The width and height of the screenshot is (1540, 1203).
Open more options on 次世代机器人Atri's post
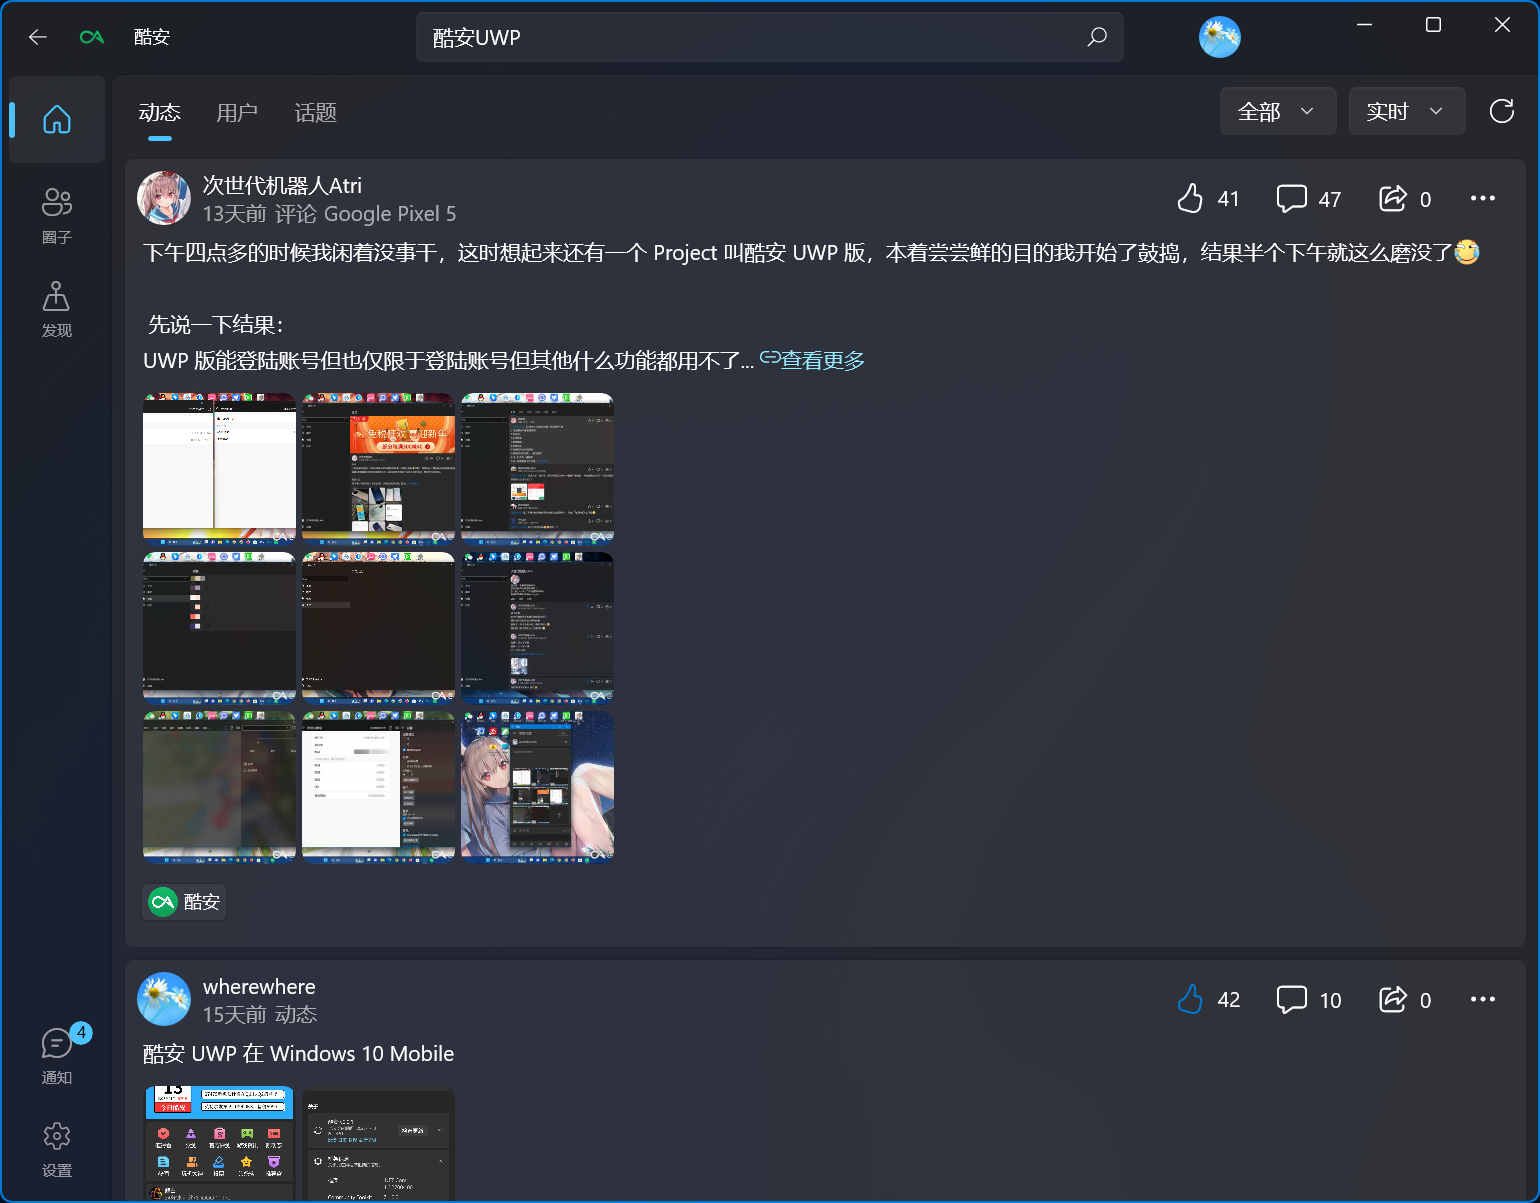click(1483, 198)
